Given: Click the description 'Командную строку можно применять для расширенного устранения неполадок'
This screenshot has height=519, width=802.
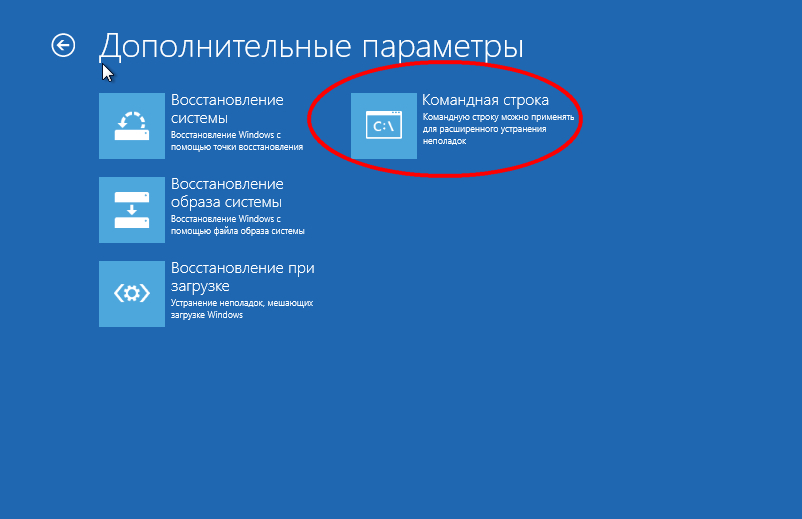Looking at the screenshot, I should 498,128.
